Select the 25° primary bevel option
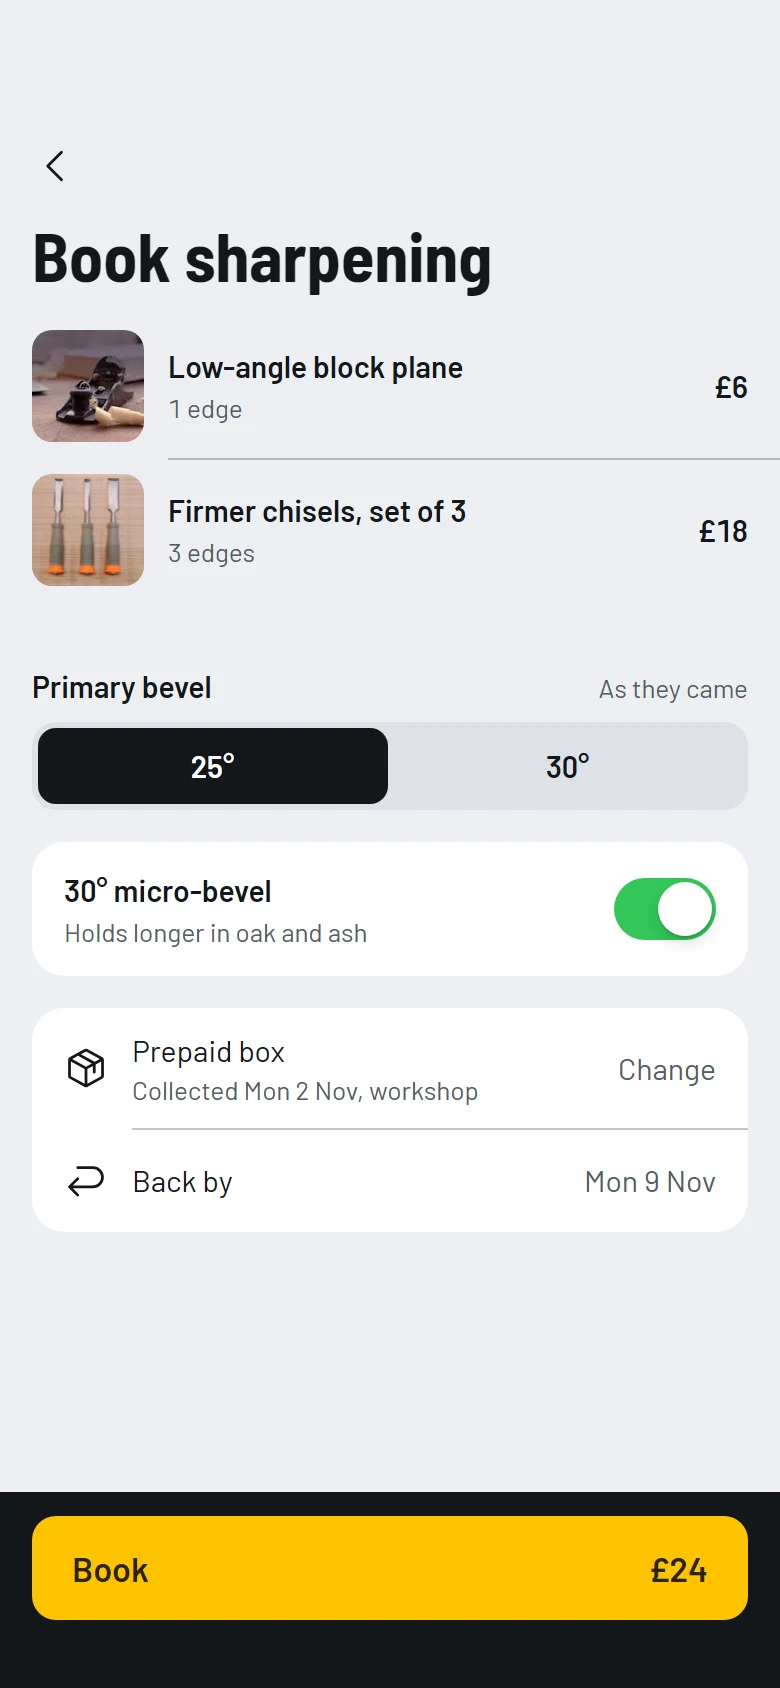The image size is (780, 1688). click(213, 766)
